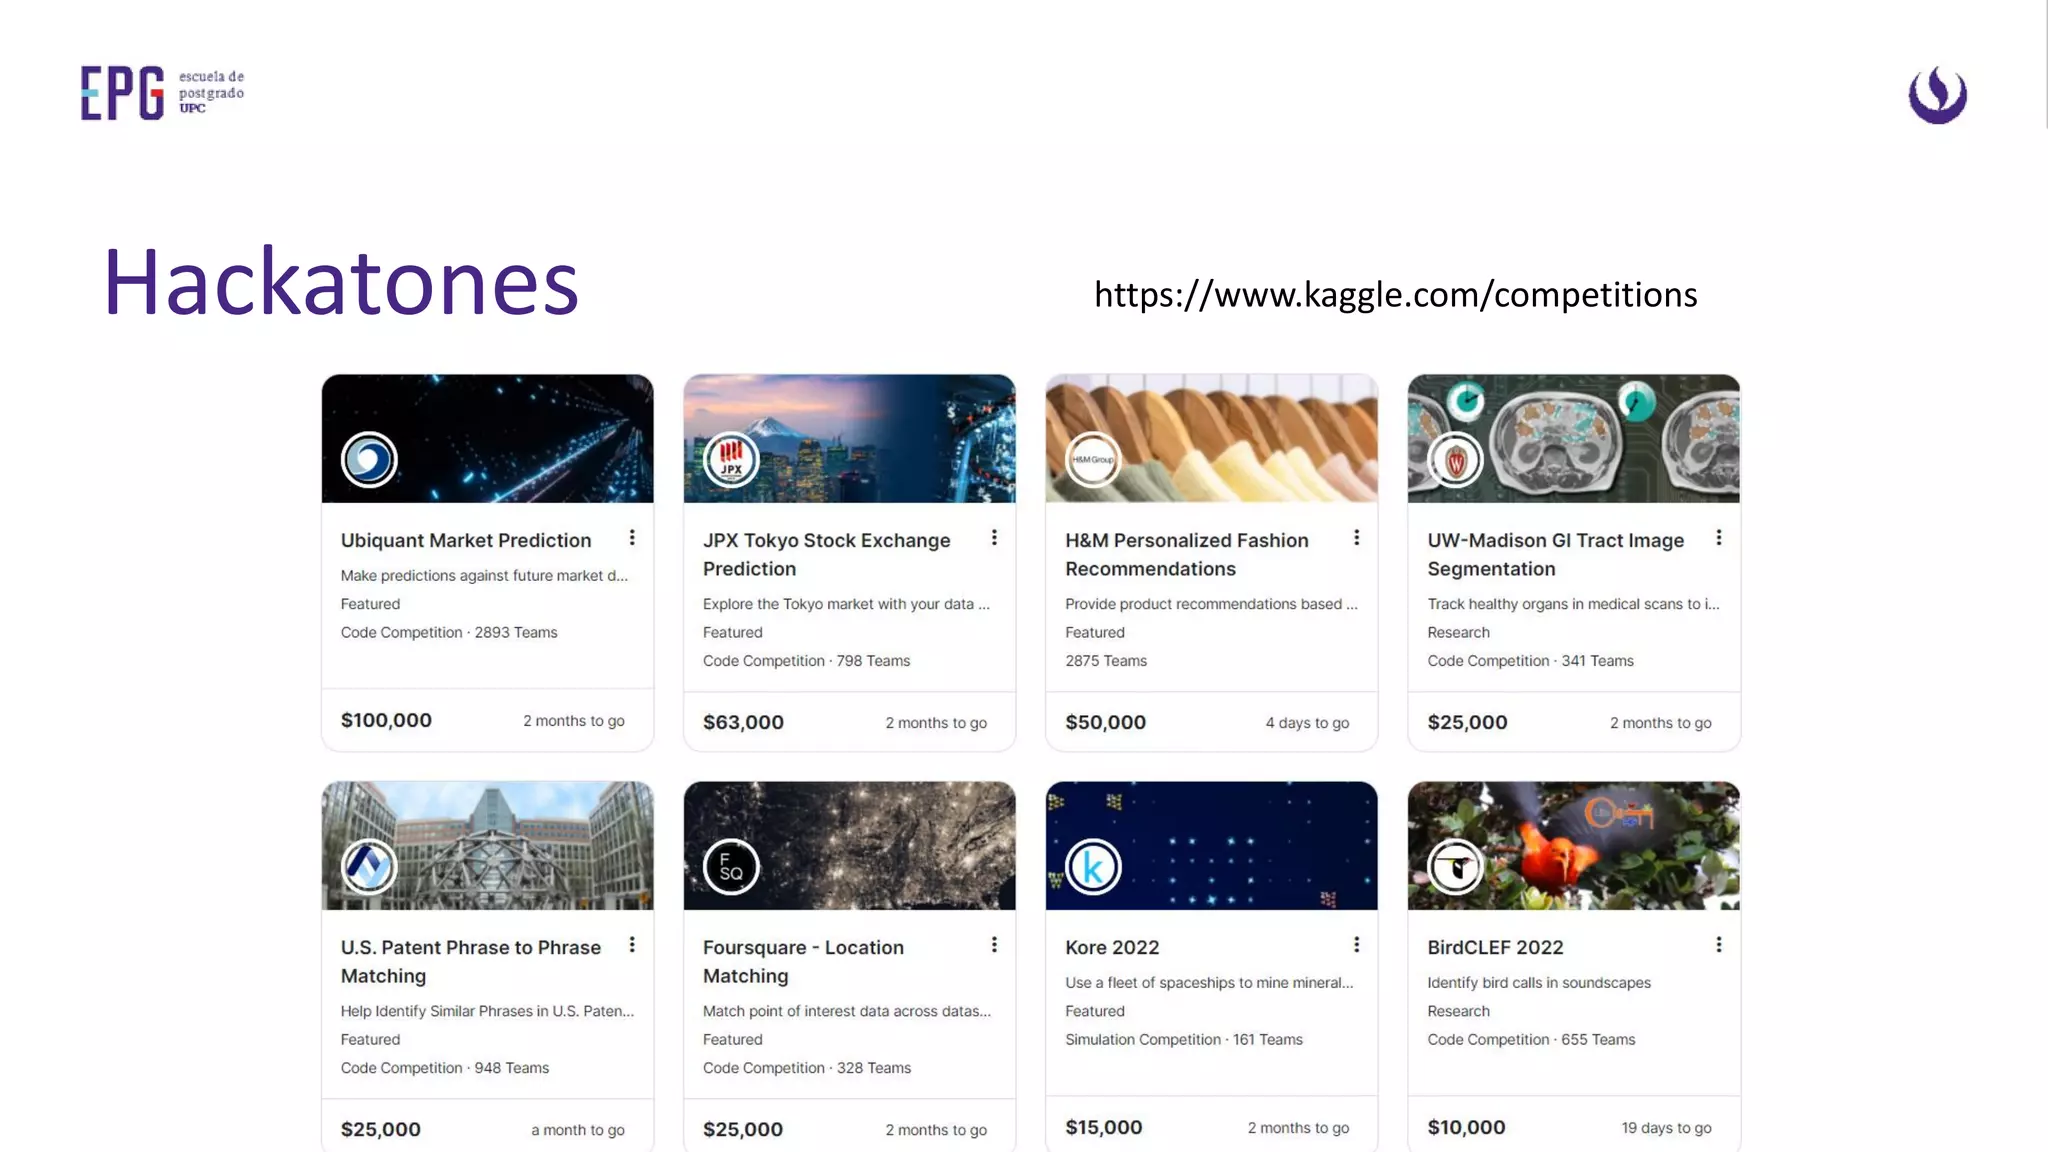The width and height of the screenshot is (2048, 1152).
Task: Click the H&M Group logo avatar
Action: coord(1093,460)
